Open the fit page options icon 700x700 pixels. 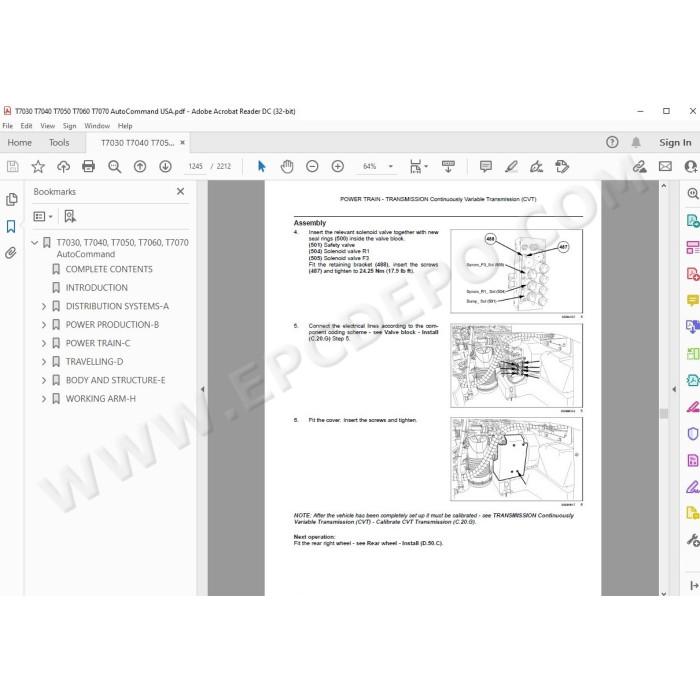[x=418, y=167]
